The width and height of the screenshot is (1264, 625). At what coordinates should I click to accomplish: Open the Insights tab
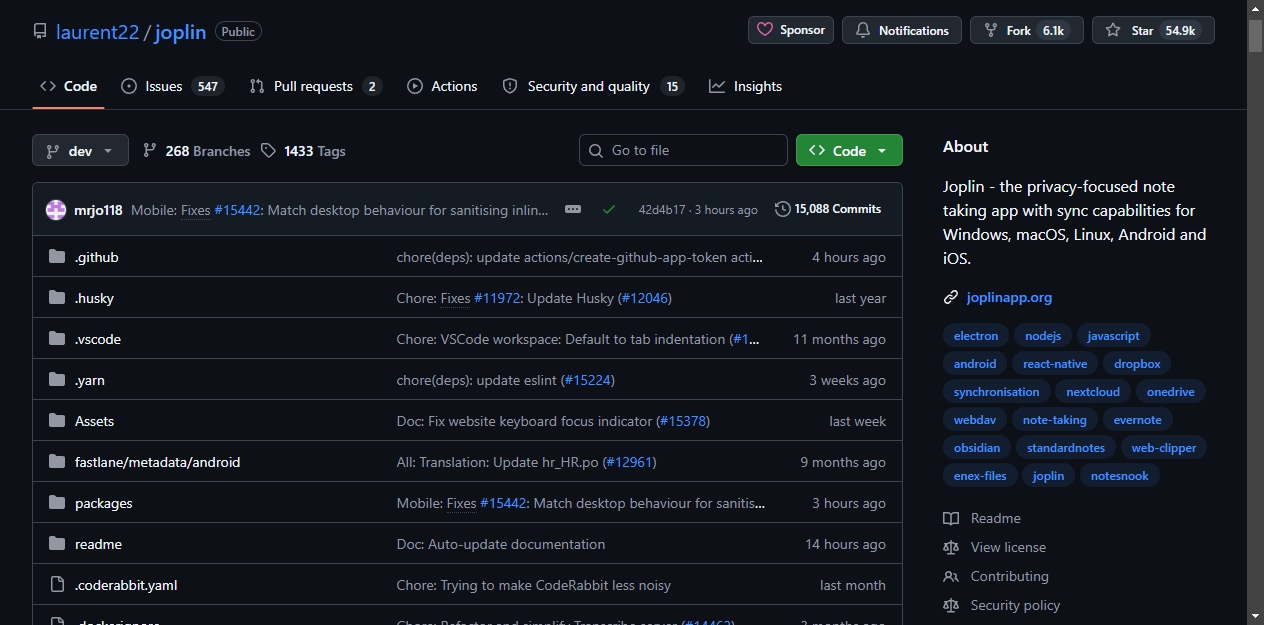click(745, 86)
